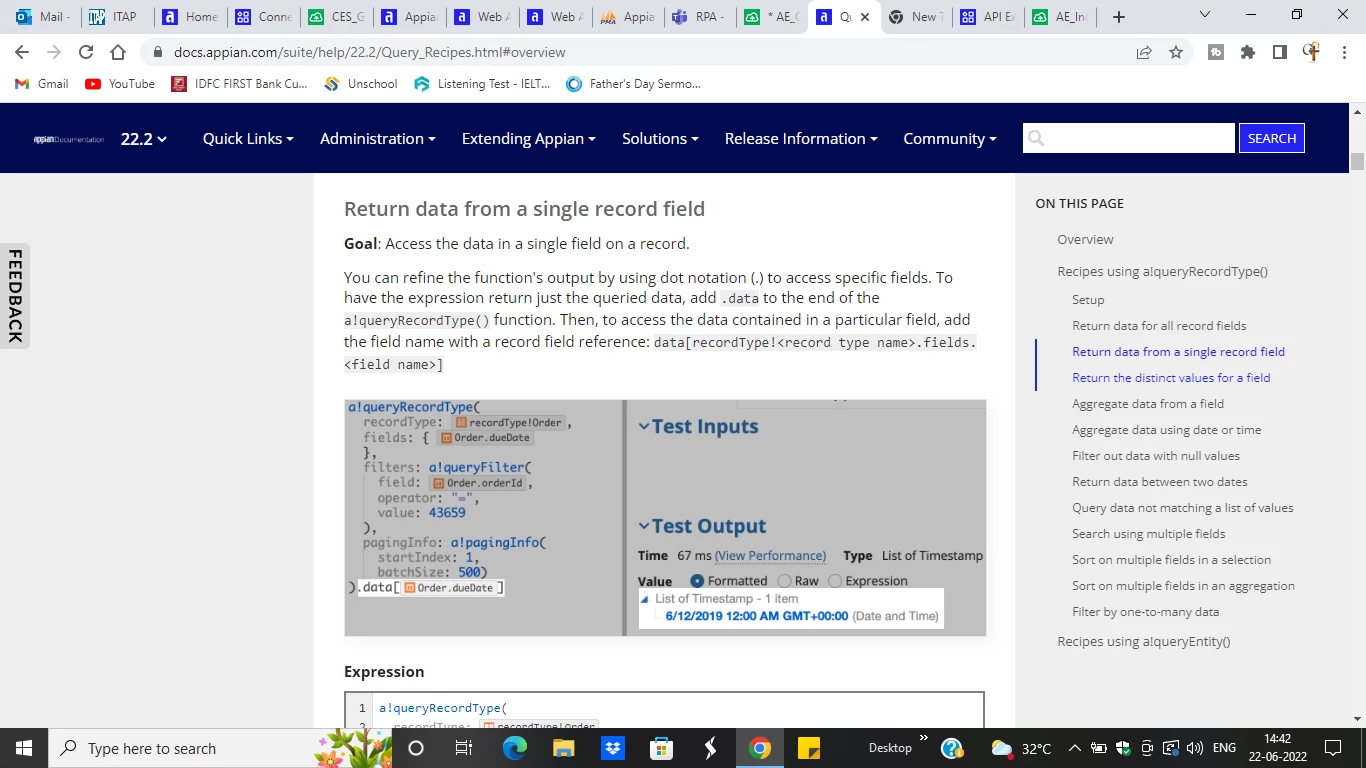This screenshot has height=768, width=1366.
Task: Open the TubeBuddy extension icon
Action: click(x=1216, y=52)
